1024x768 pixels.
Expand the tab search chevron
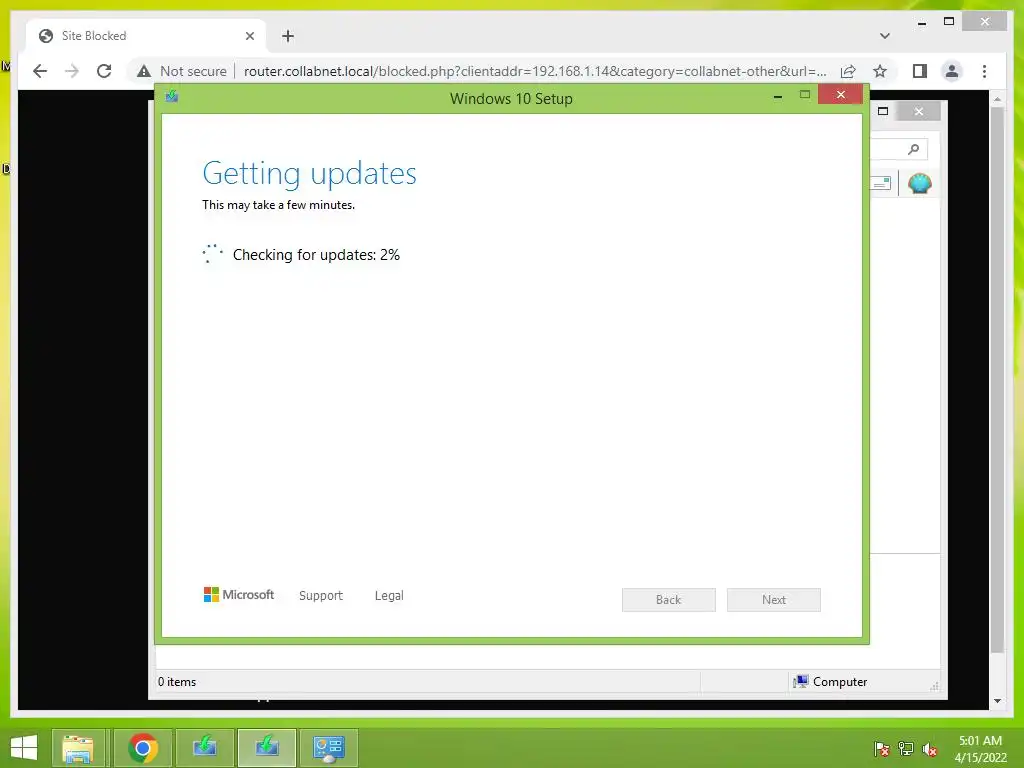[884, 36]
